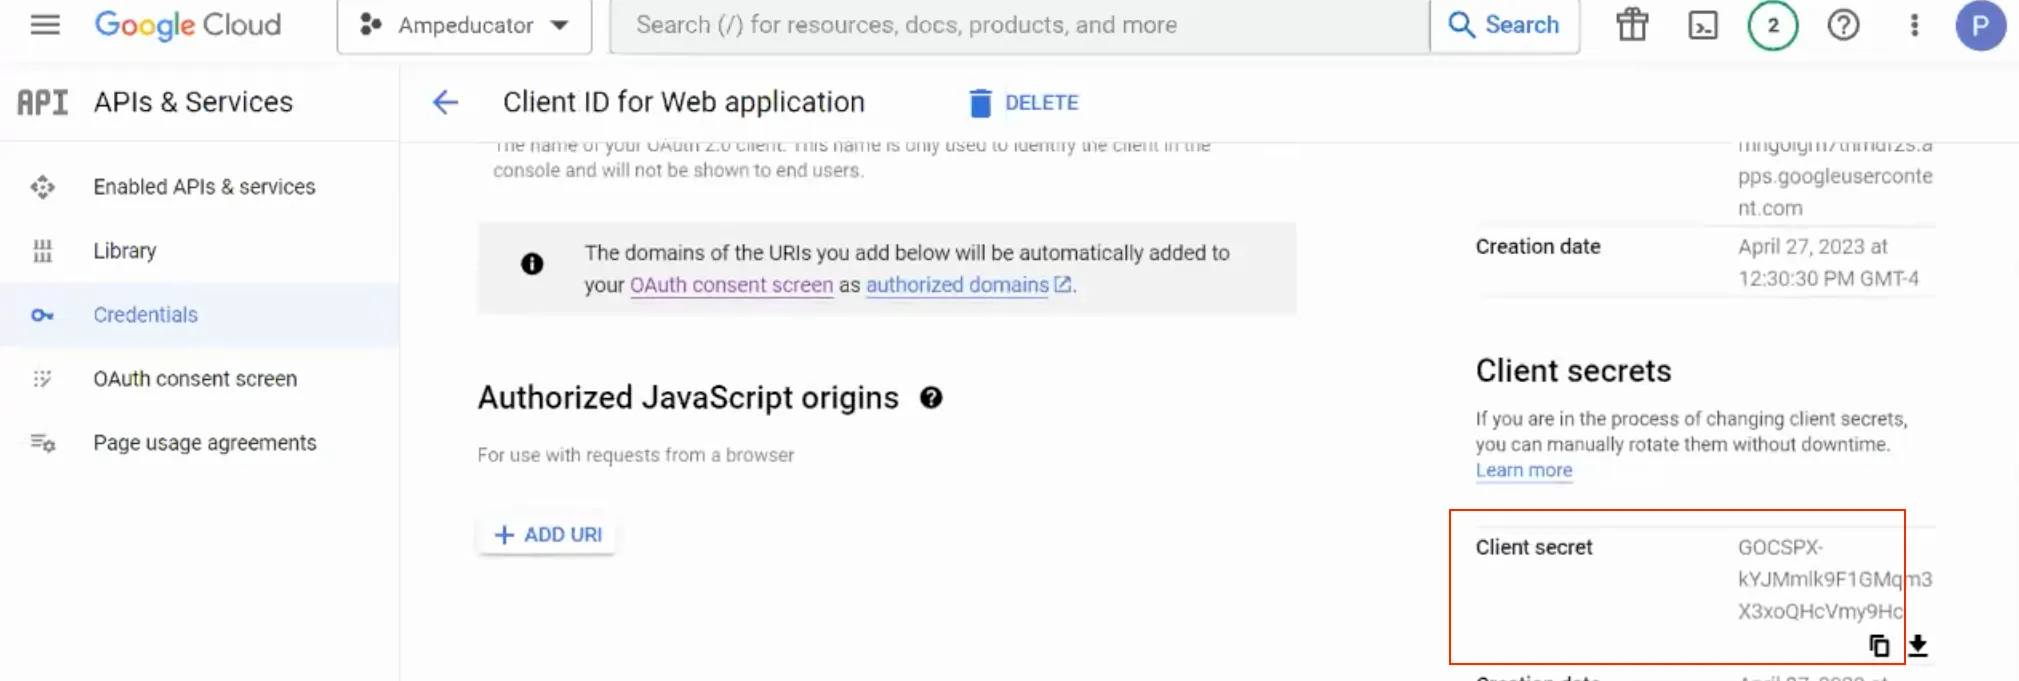Show help for Authorized JavaScript origins
This screenshot has width=2019, height=681.
point(931,398)
